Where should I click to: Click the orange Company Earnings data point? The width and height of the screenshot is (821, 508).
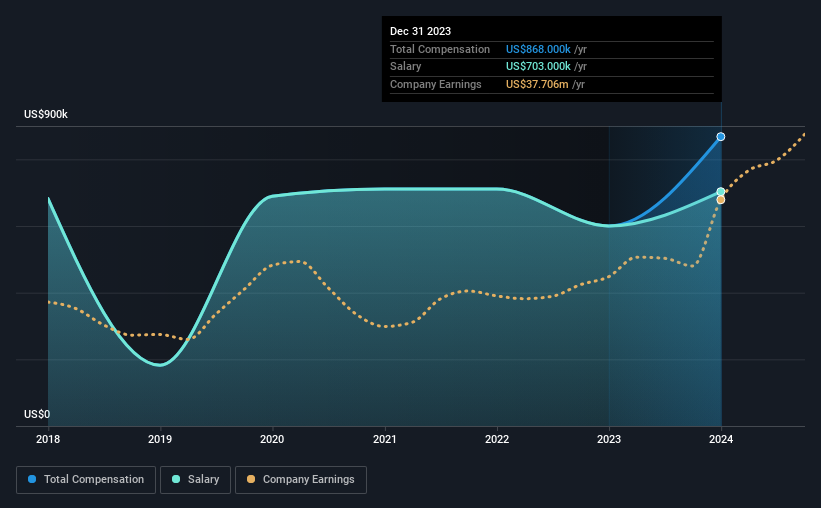(720, 200)
